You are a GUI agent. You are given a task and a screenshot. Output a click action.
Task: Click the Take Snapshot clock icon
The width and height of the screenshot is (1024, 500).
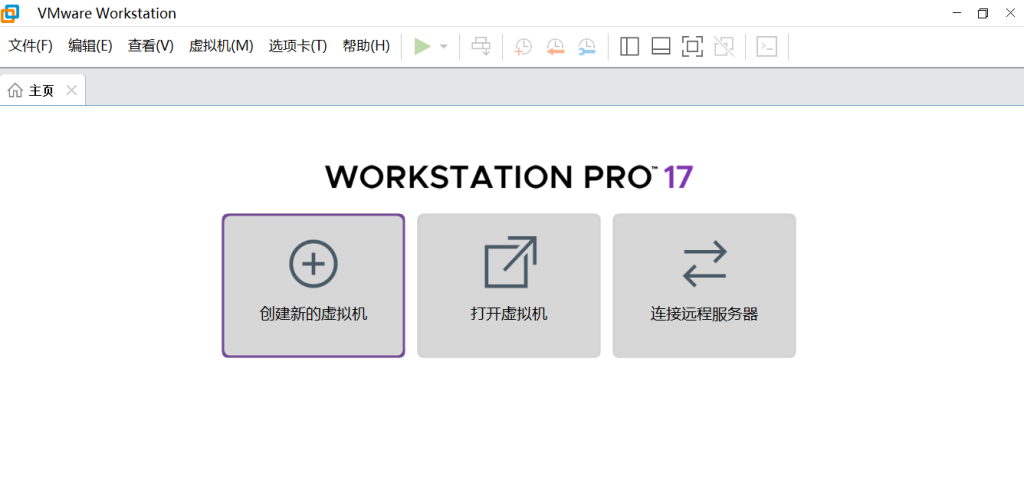[523, 46]
